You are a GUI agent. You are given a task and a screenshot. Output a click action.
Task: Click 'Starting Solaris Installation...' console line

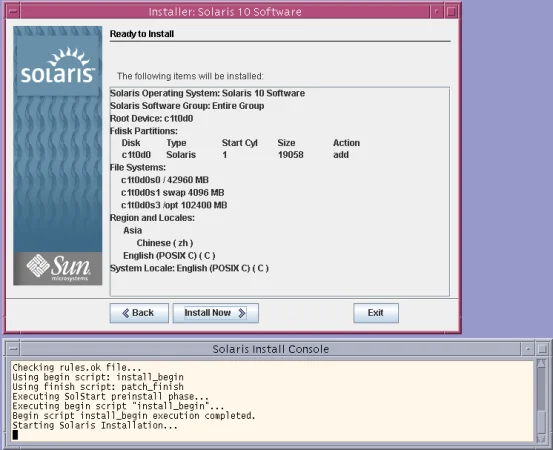point(95,425)
